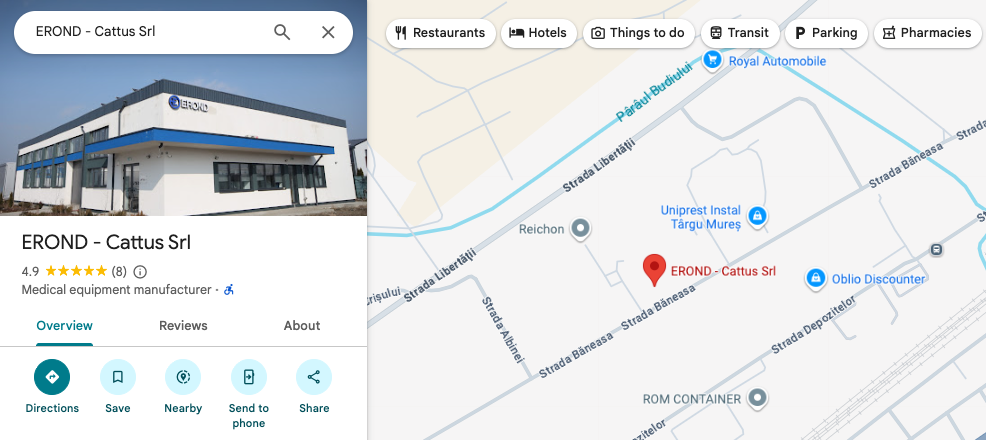The width and height of the screenshot is (986, 440).
Task: Open Directions to EROND
Action: pos(52,377)
